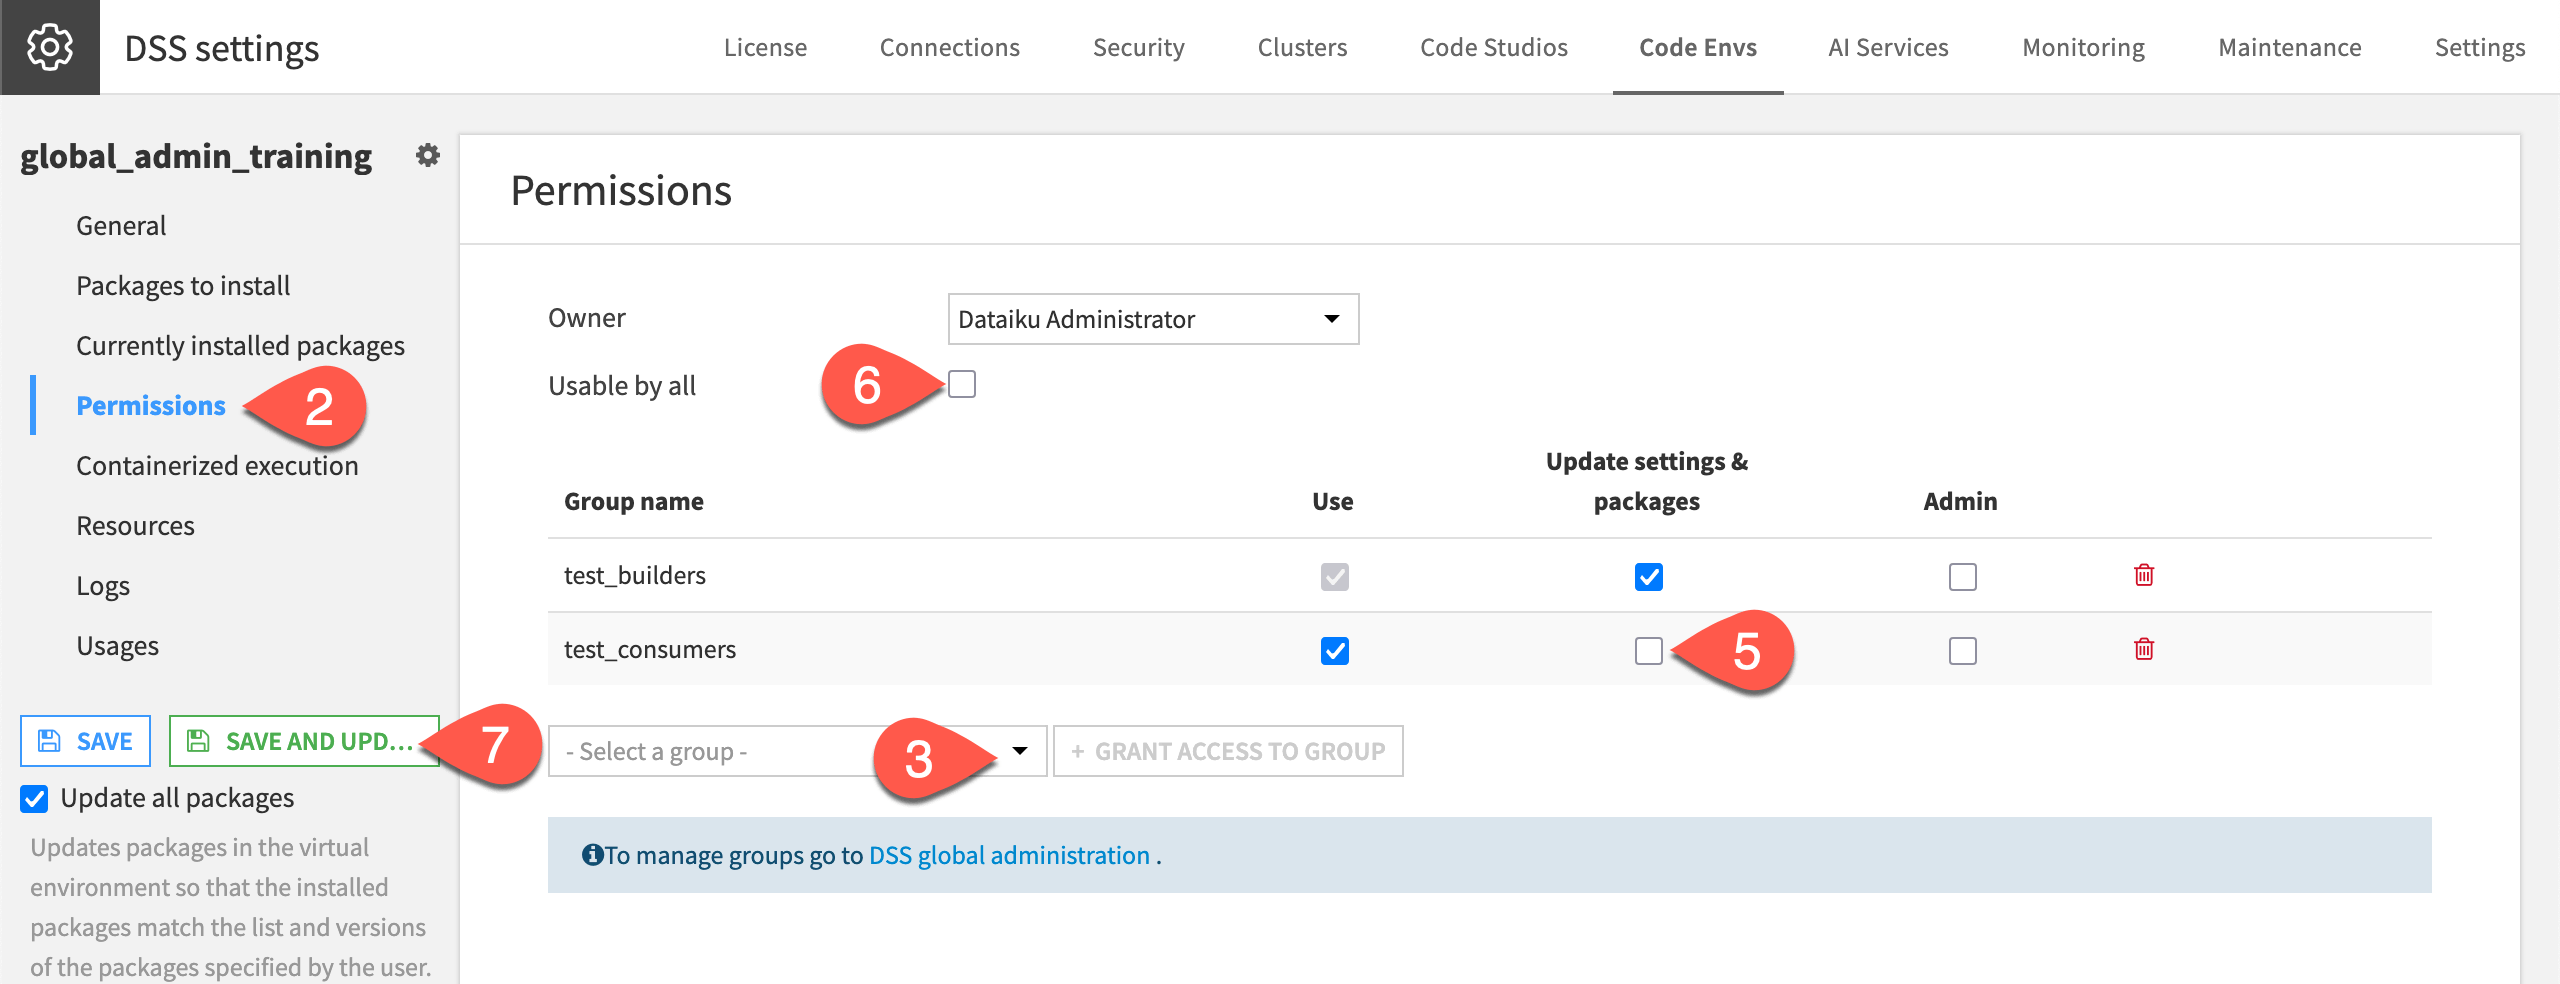Screen dimensions: 2560x984
Task: Toggle Use checkbox for test_builders
Action: click(1335, 577)
